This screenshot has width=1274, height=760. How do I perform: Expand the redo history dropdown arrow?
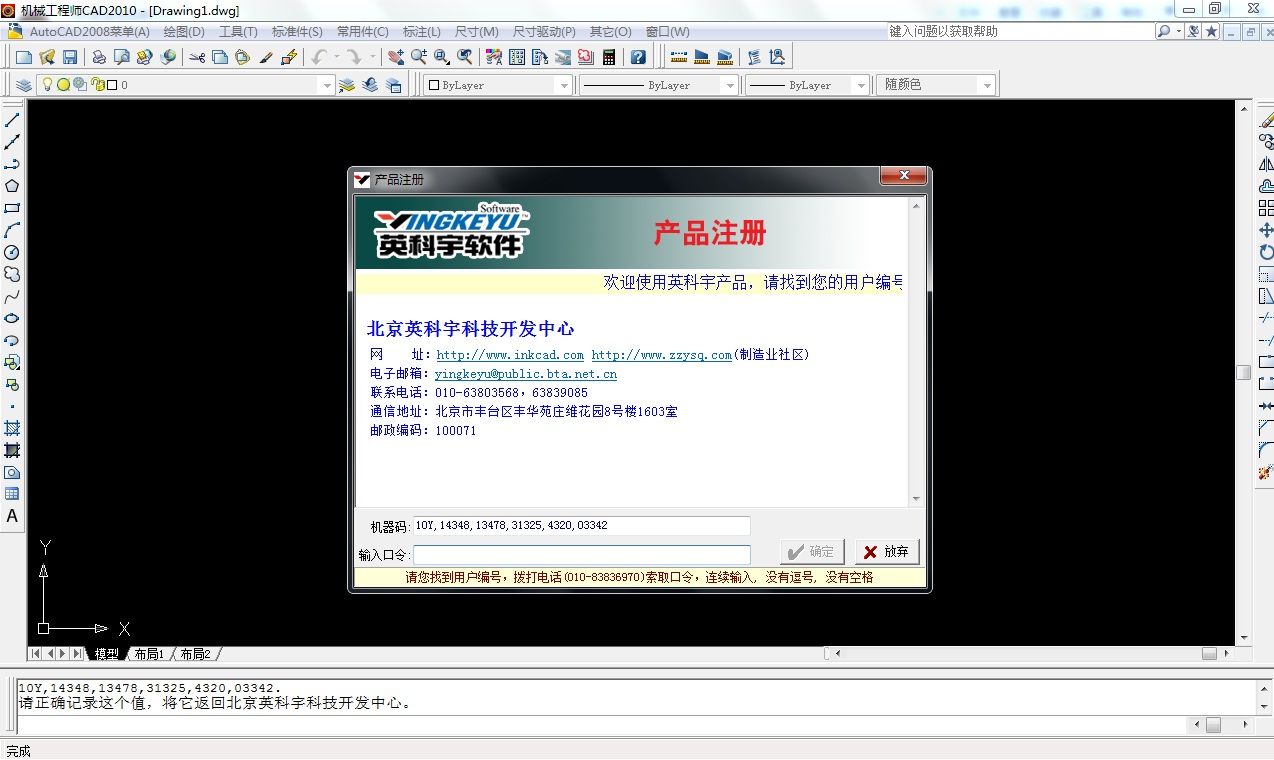pos(372,57)
